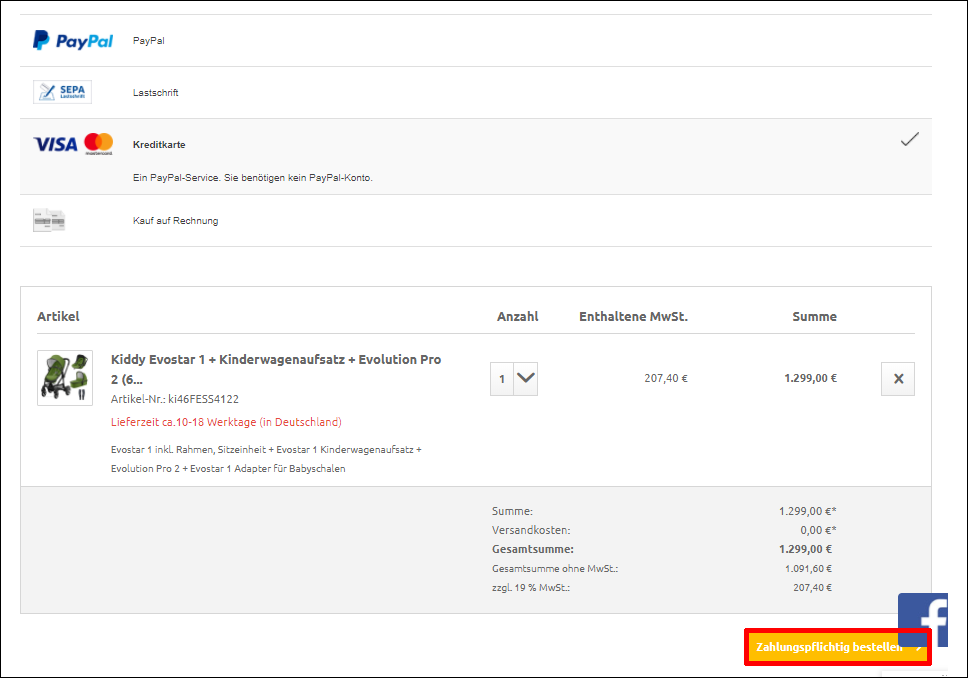Choose Kauf auf Rechnung payment
This screenshot has height=678, width=968.
point(475,220)
